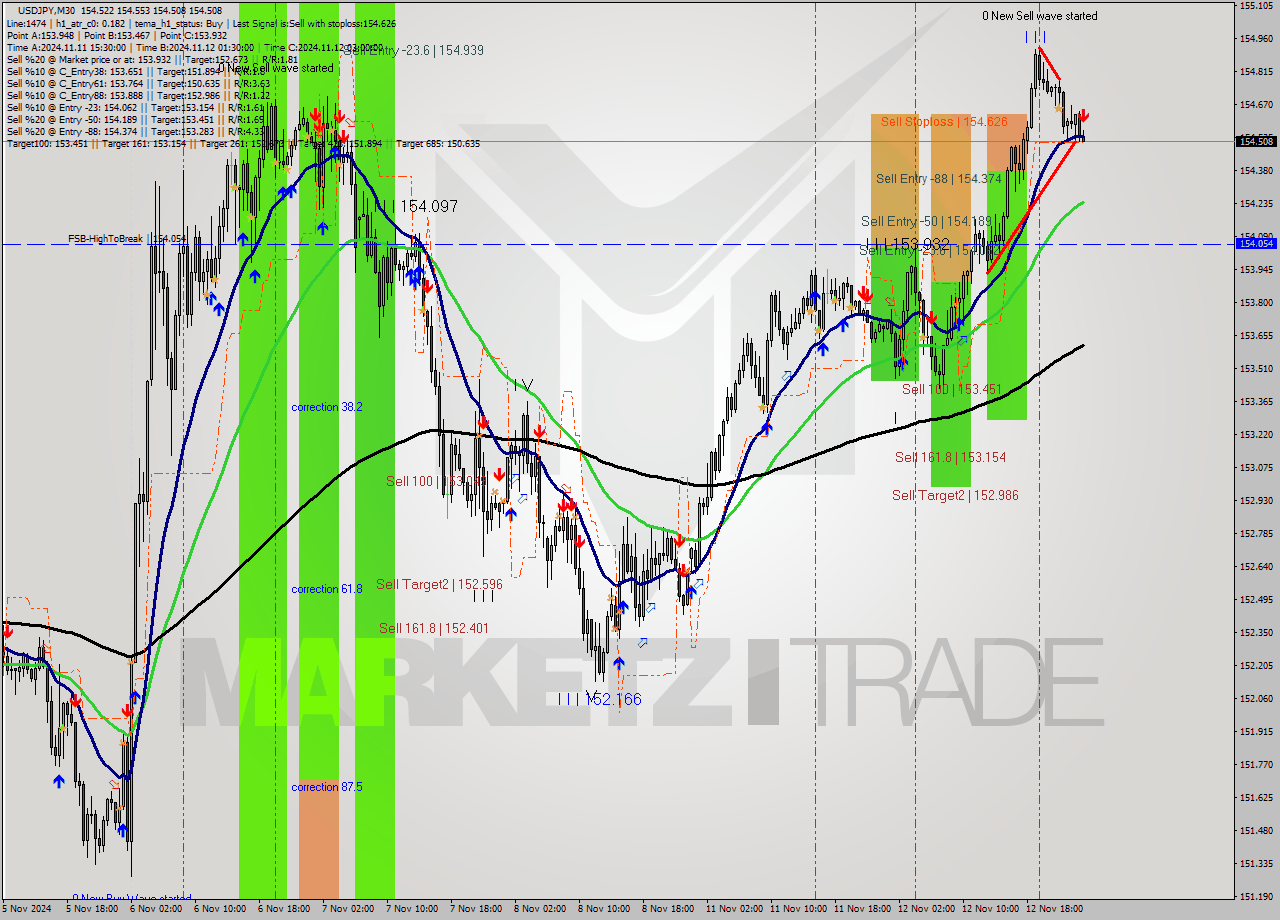Click the 151.190 price axis label
This screenshot has height=920, width=1280.
1256,897
